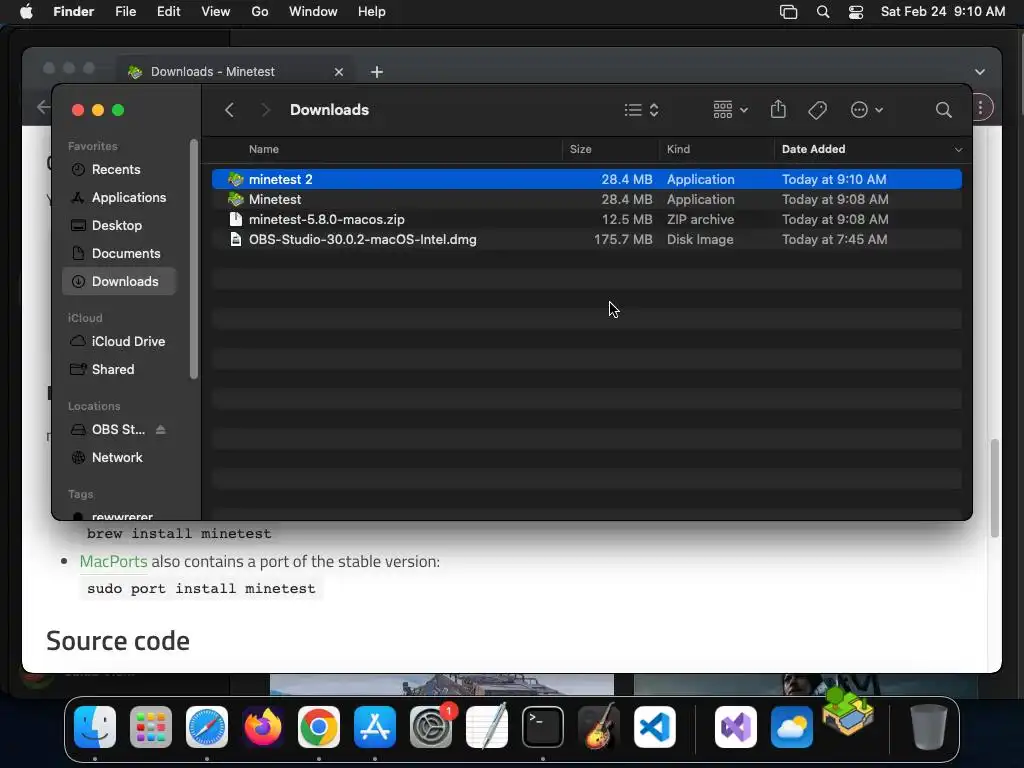Go back in Finder Downloads window
Image resolution: width=1024 pixels, height=768 pixels.
[229, 110]
